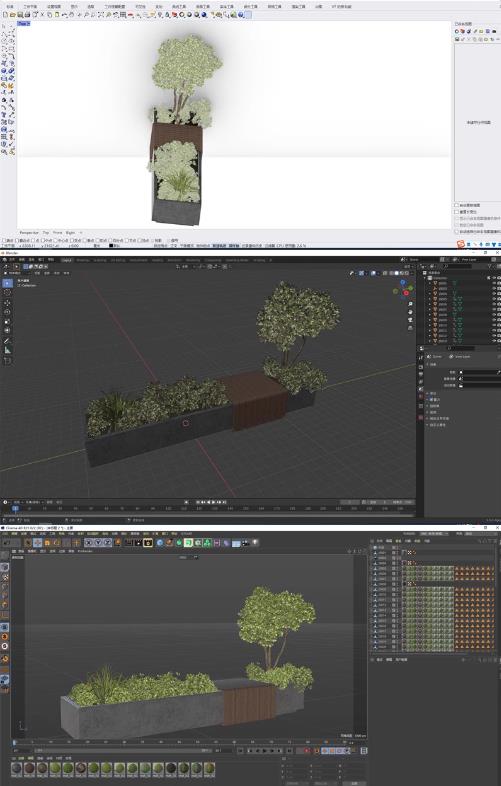The width and height of the screenshot is (501, 786).
Task: Click Render View clapperboard in Cinema 4D
Action: point(129,543)
